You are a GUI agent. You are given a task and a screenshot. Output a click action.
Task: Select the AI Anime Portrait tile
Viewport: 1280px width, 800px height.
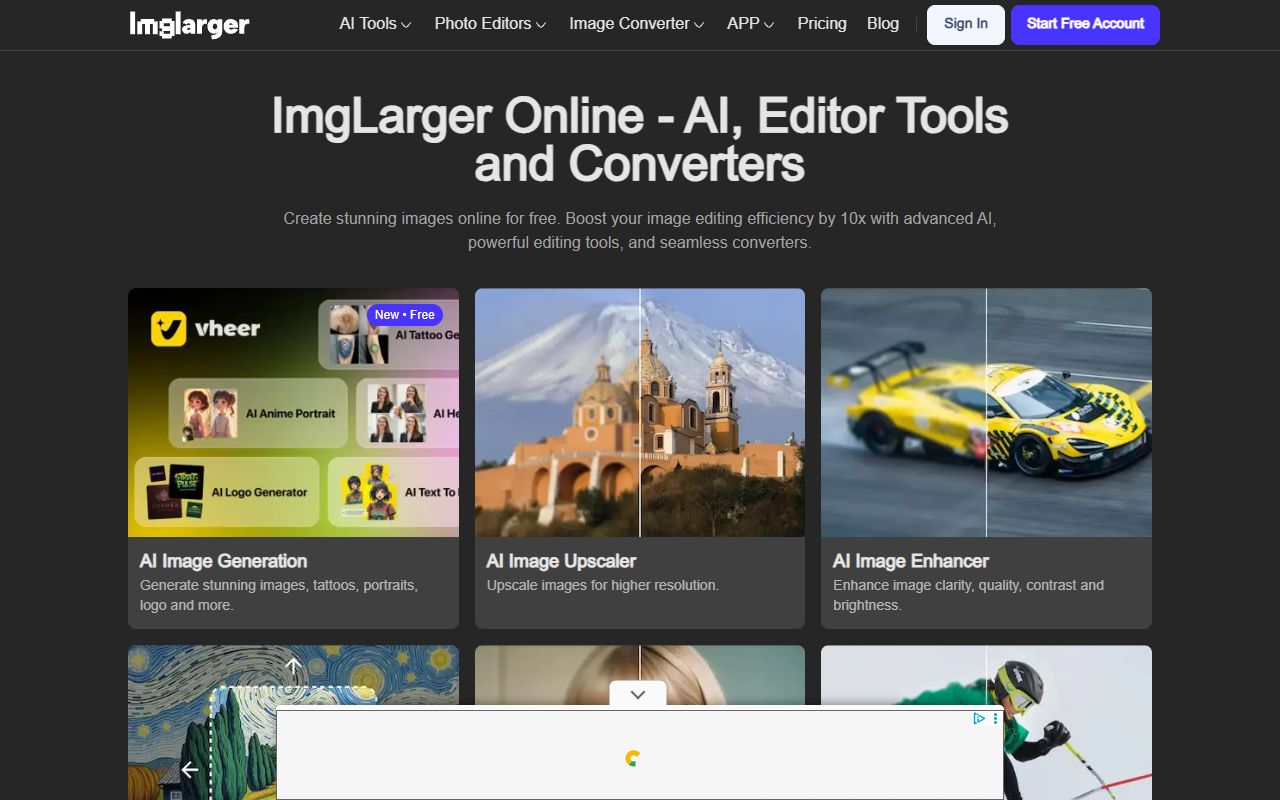pyautogui.click(x=260, y=413)
